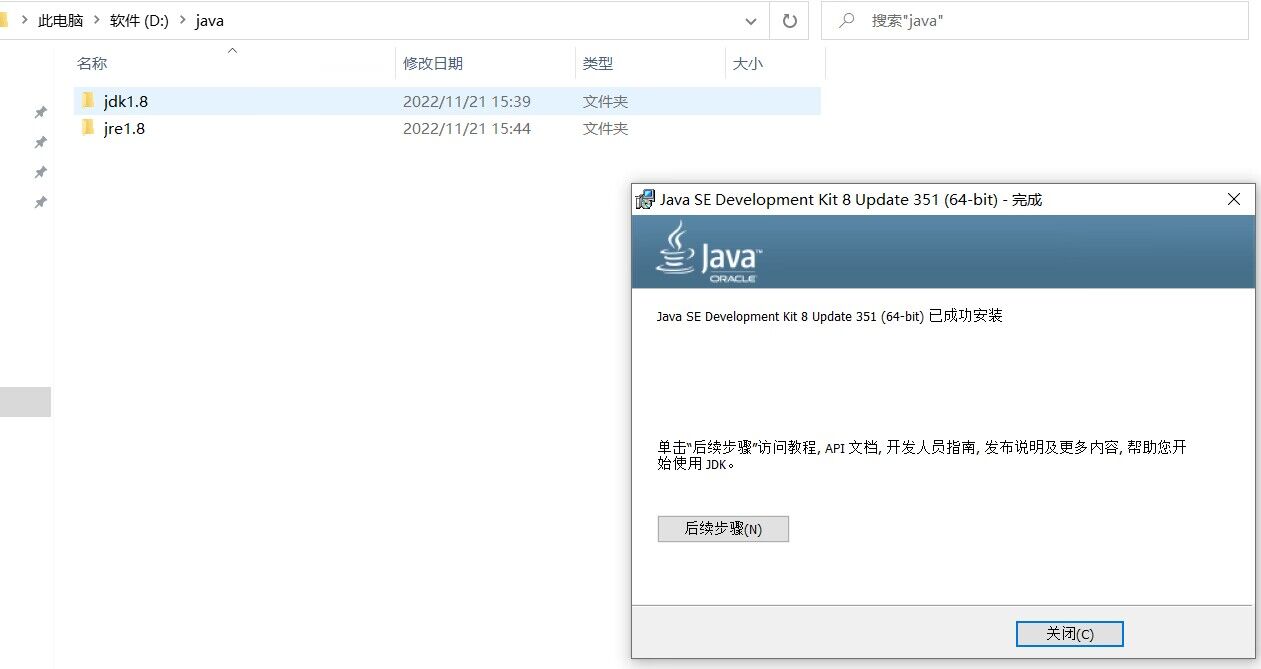Click the installer title bar text
1261x669 pixels.
pos(851,199)
